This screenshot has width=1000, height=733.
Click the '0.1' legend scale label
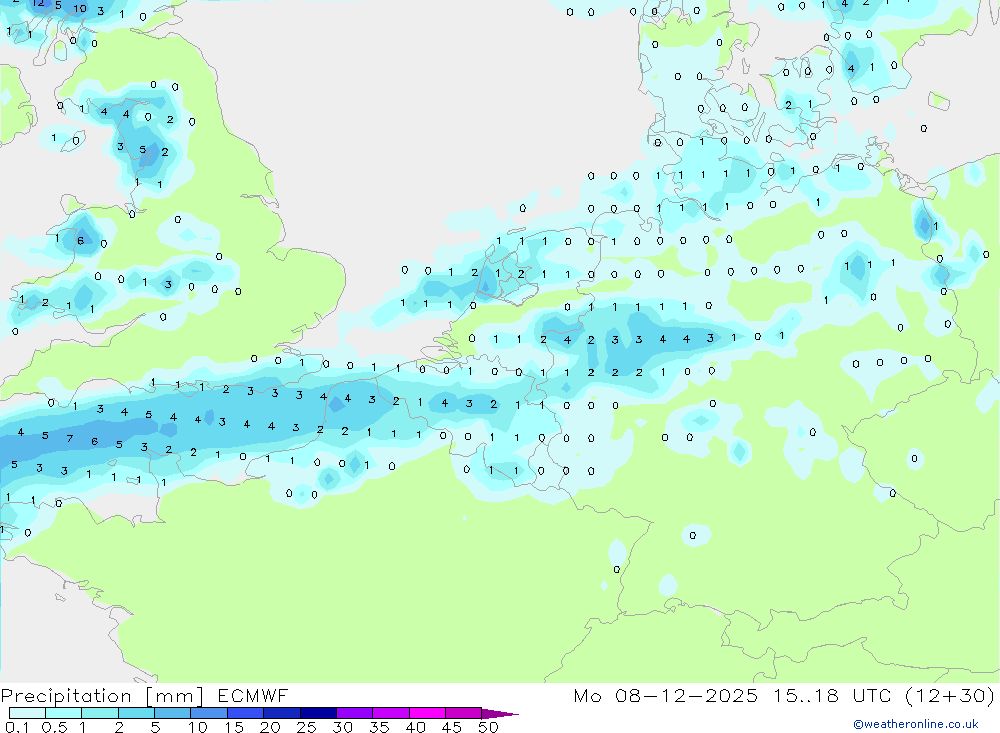16,727
